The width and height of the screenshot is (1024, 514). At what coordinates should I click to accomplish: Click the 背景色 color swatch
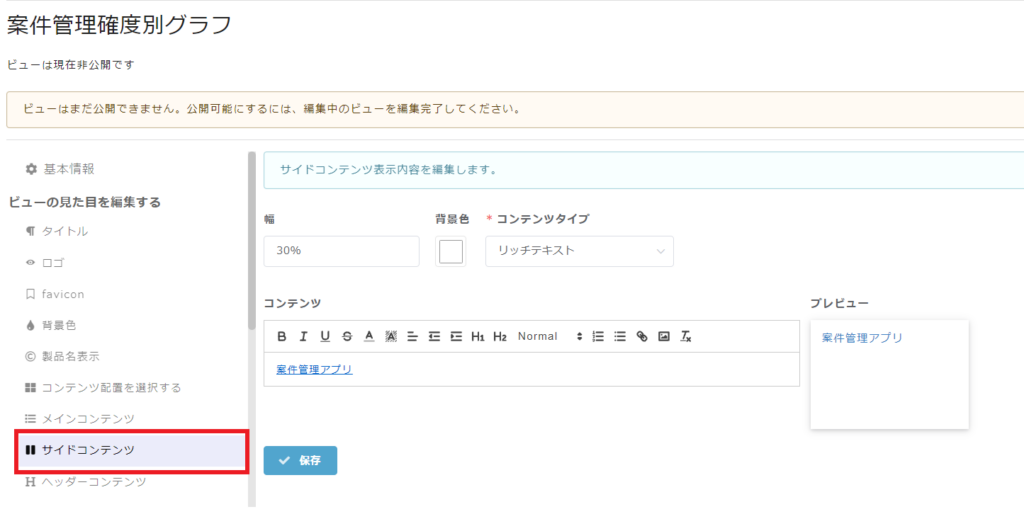(x=451, y=251)
